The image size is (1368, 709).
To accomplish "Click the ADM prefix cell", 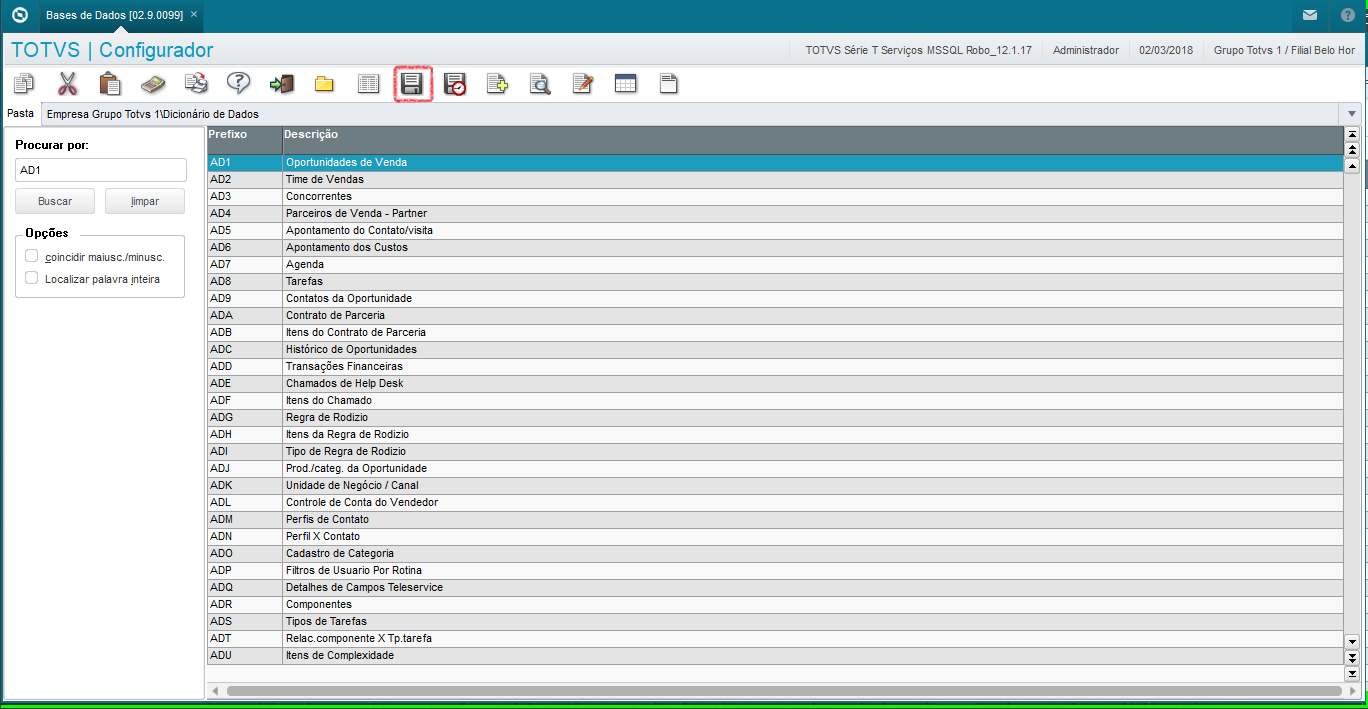I will point(245,519).
